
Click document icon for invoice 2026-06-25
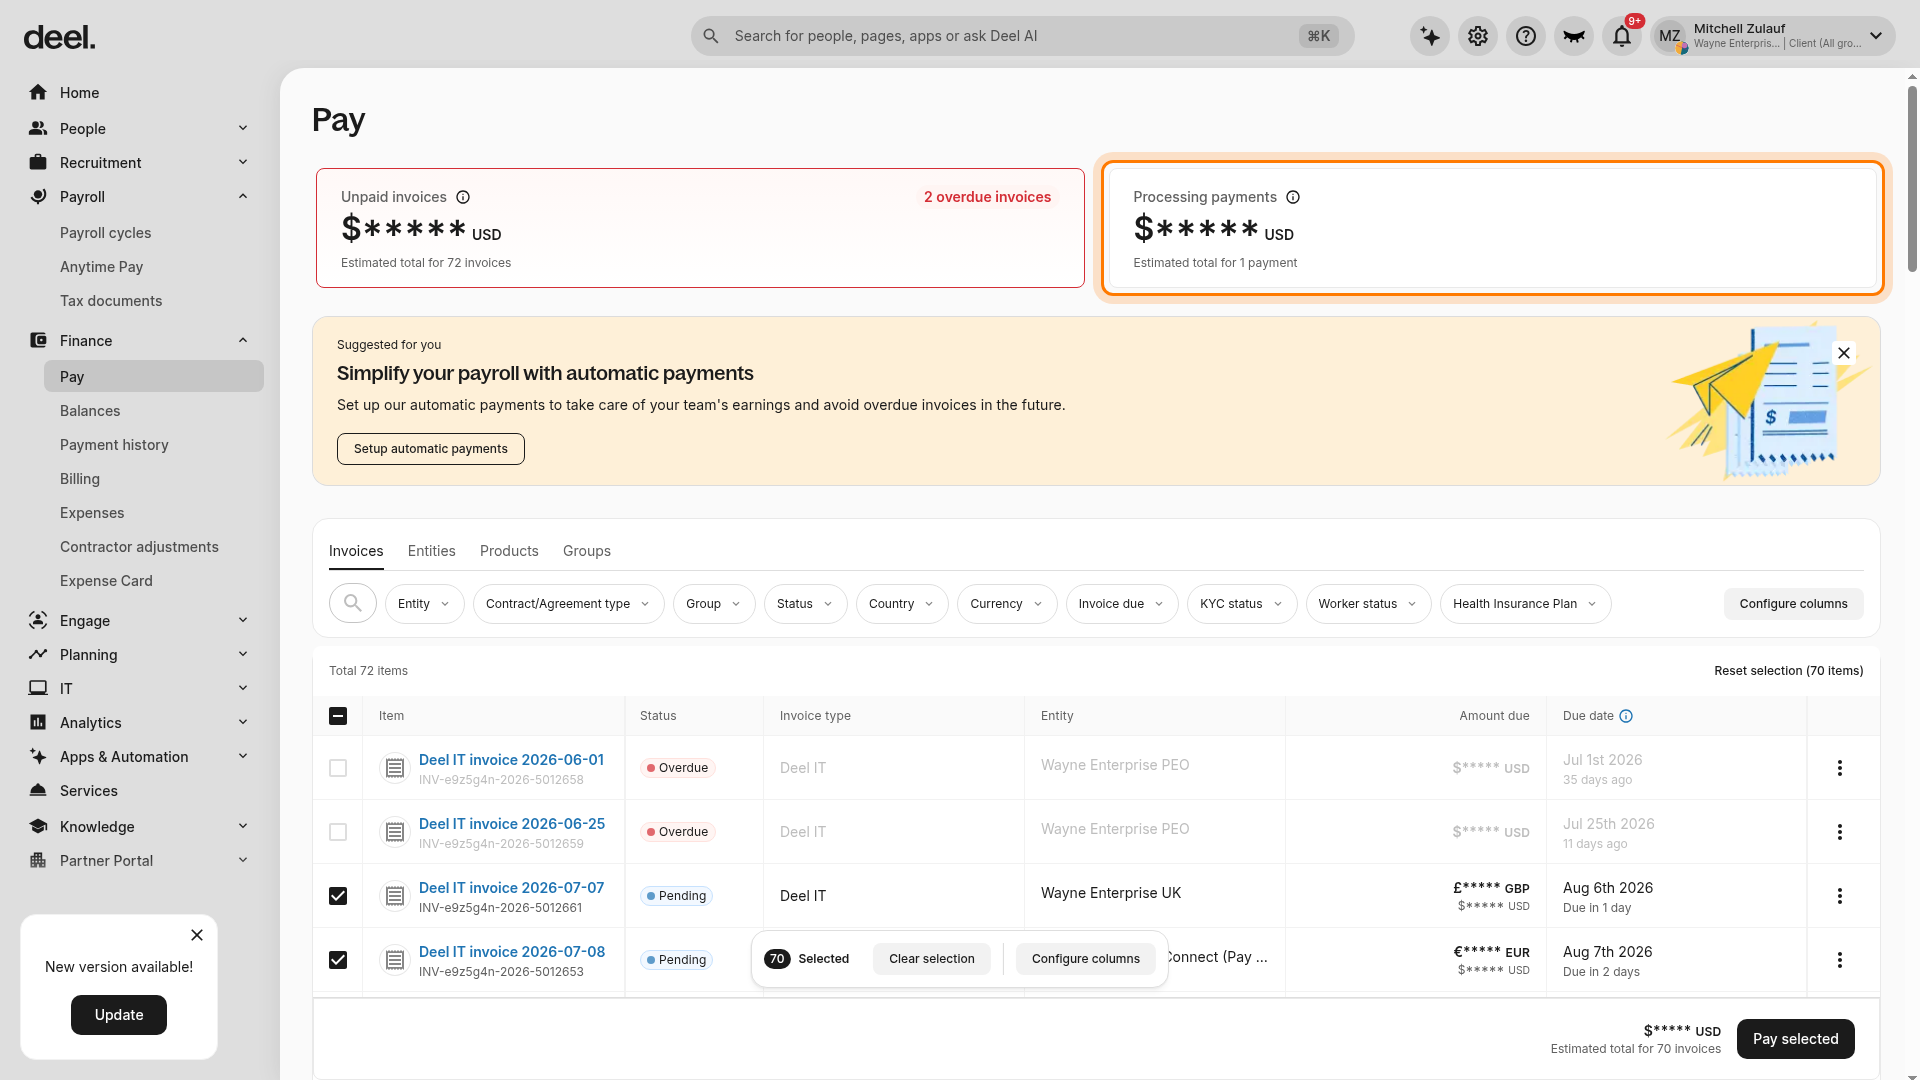pyautogui.click(x=395, y=832)
